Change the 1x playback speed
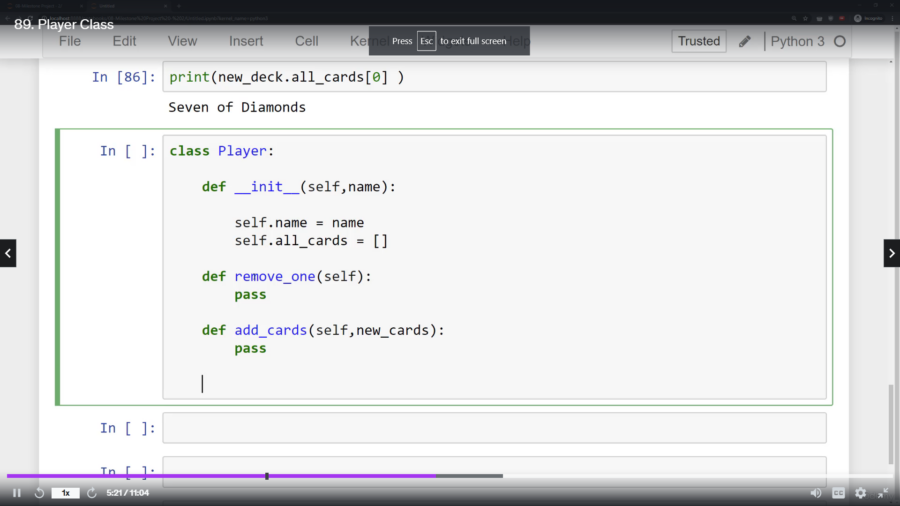 pos(65,493)
